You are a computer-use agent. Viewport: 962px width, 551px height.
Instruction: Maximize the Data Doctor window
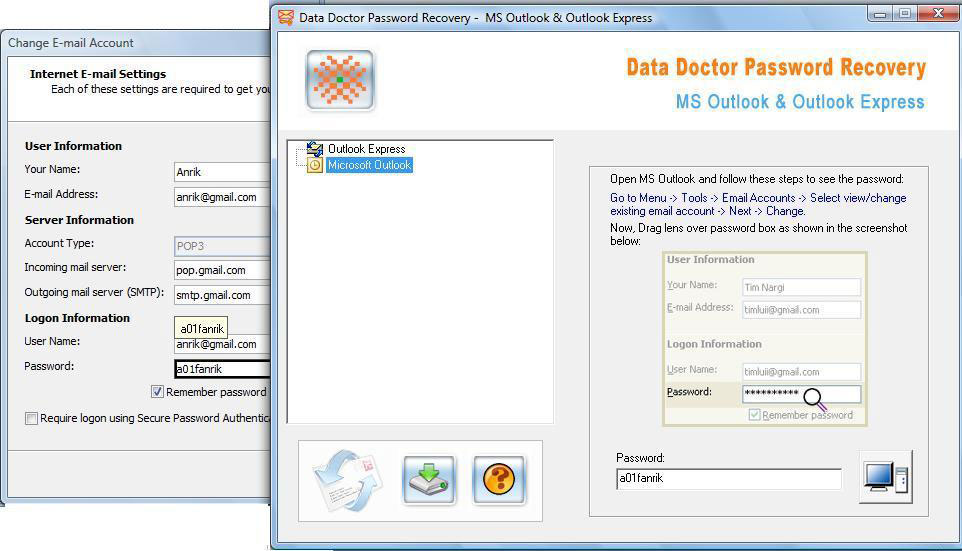coord(904,13)
